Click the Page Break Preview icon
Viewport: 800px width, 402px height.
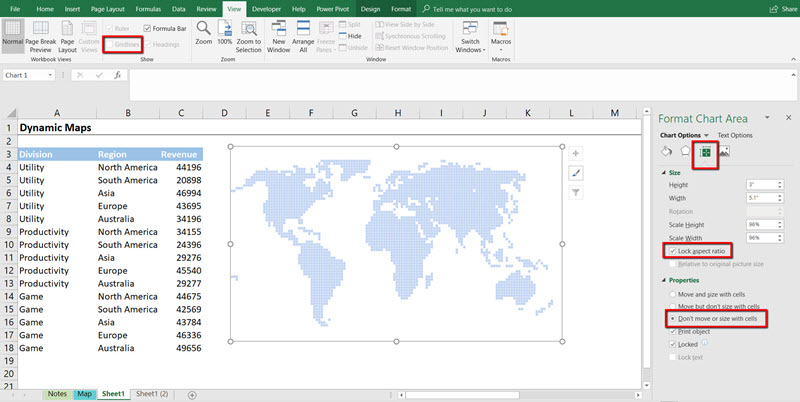click(41, 30)
